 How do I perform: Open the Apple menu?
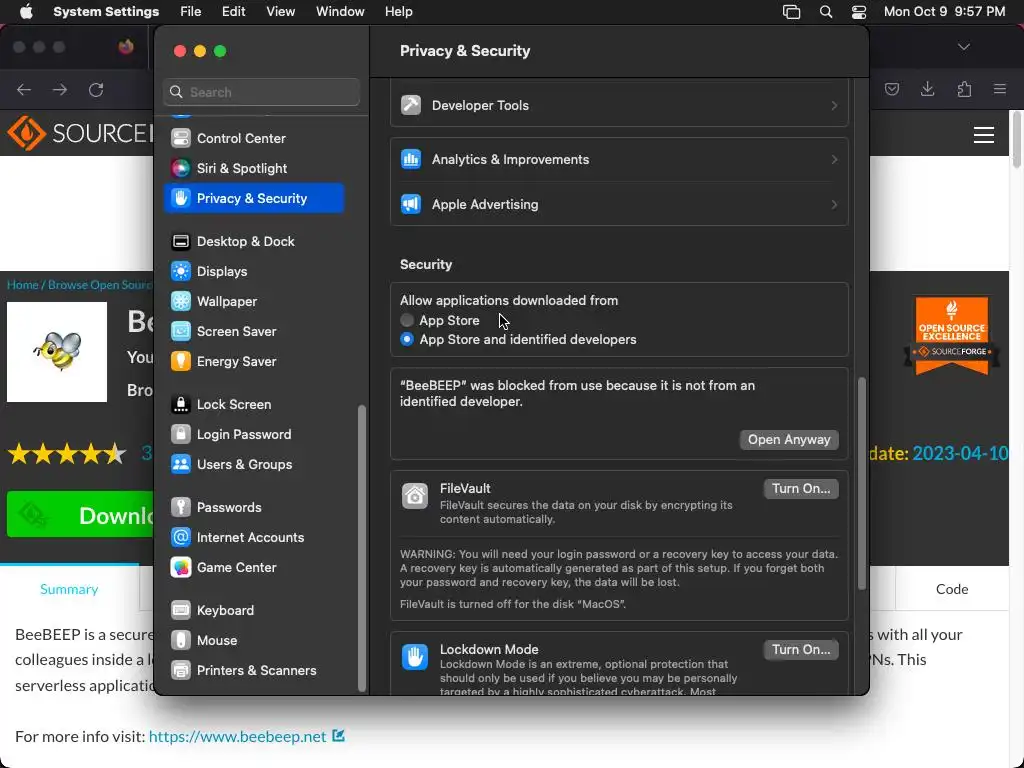tap(26, 12)
